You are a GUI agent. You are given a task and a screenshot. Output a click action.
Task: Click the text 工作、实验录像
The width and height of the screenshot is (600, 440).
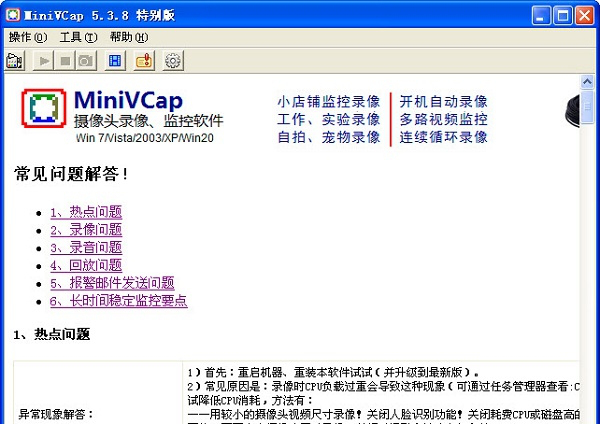point(329,119)
